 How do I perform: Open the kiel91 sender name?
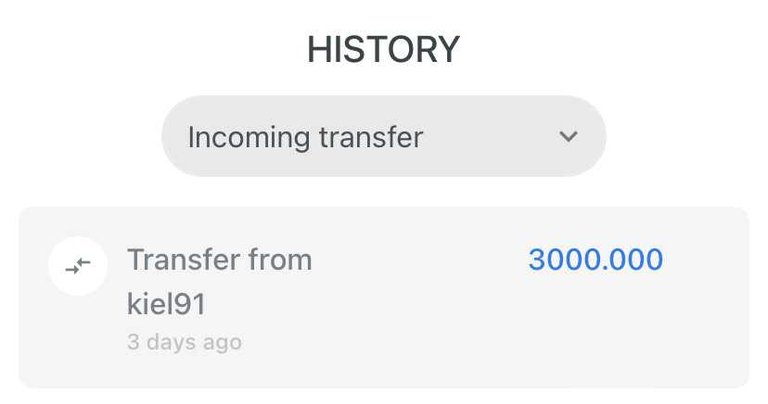point(166,304)
